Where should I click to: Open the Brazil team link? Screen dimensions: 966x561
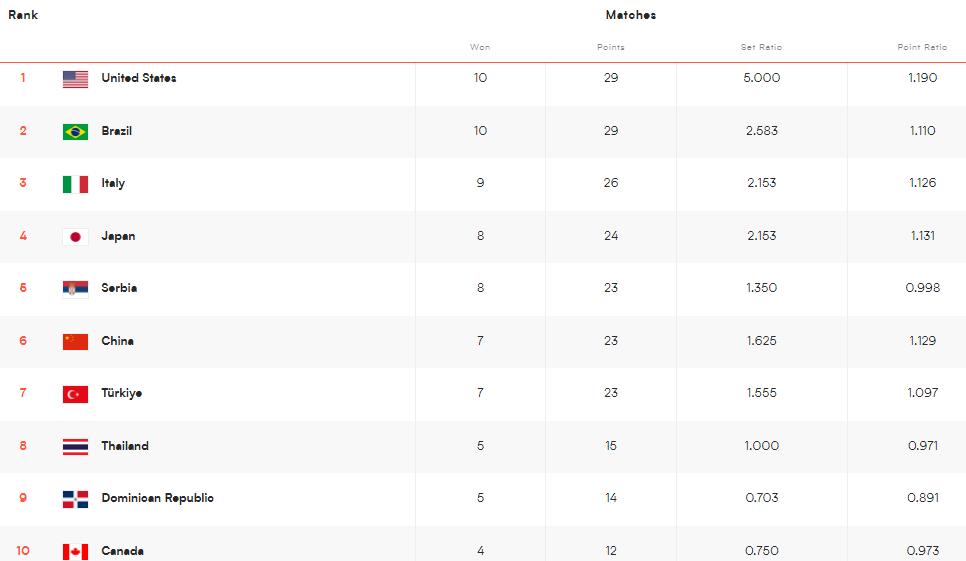116,131
